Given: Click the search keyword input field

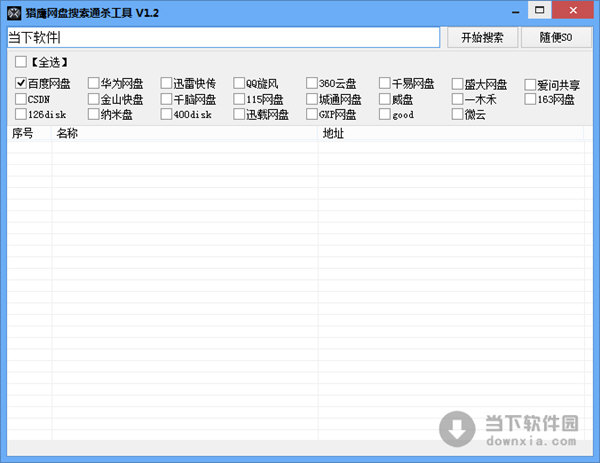Looking at the screenshot, I should click(223, 37).
